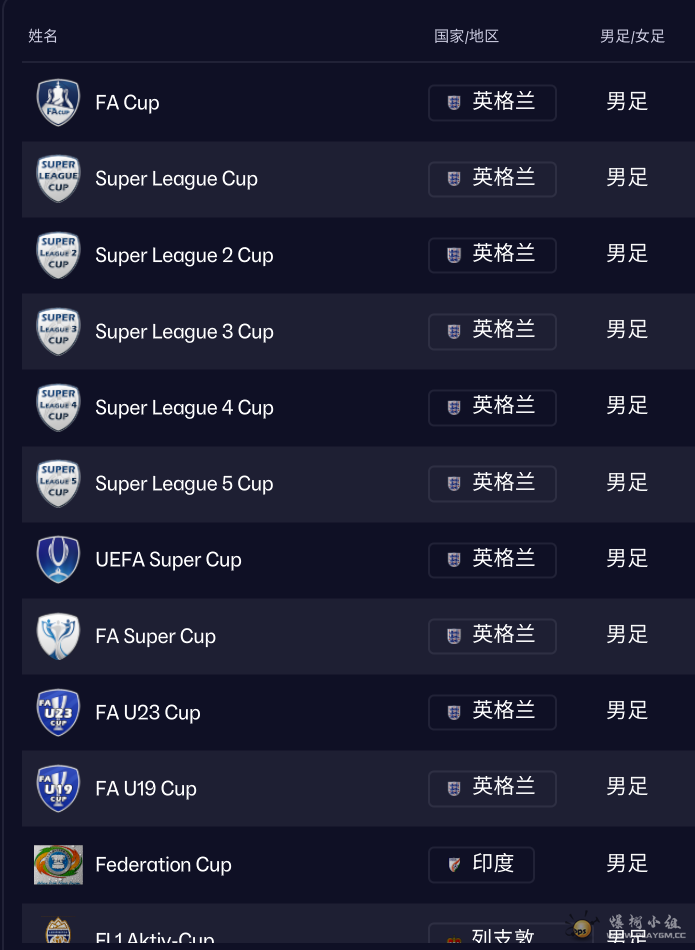Sort by the 姓名 column header

pos(43,37)
